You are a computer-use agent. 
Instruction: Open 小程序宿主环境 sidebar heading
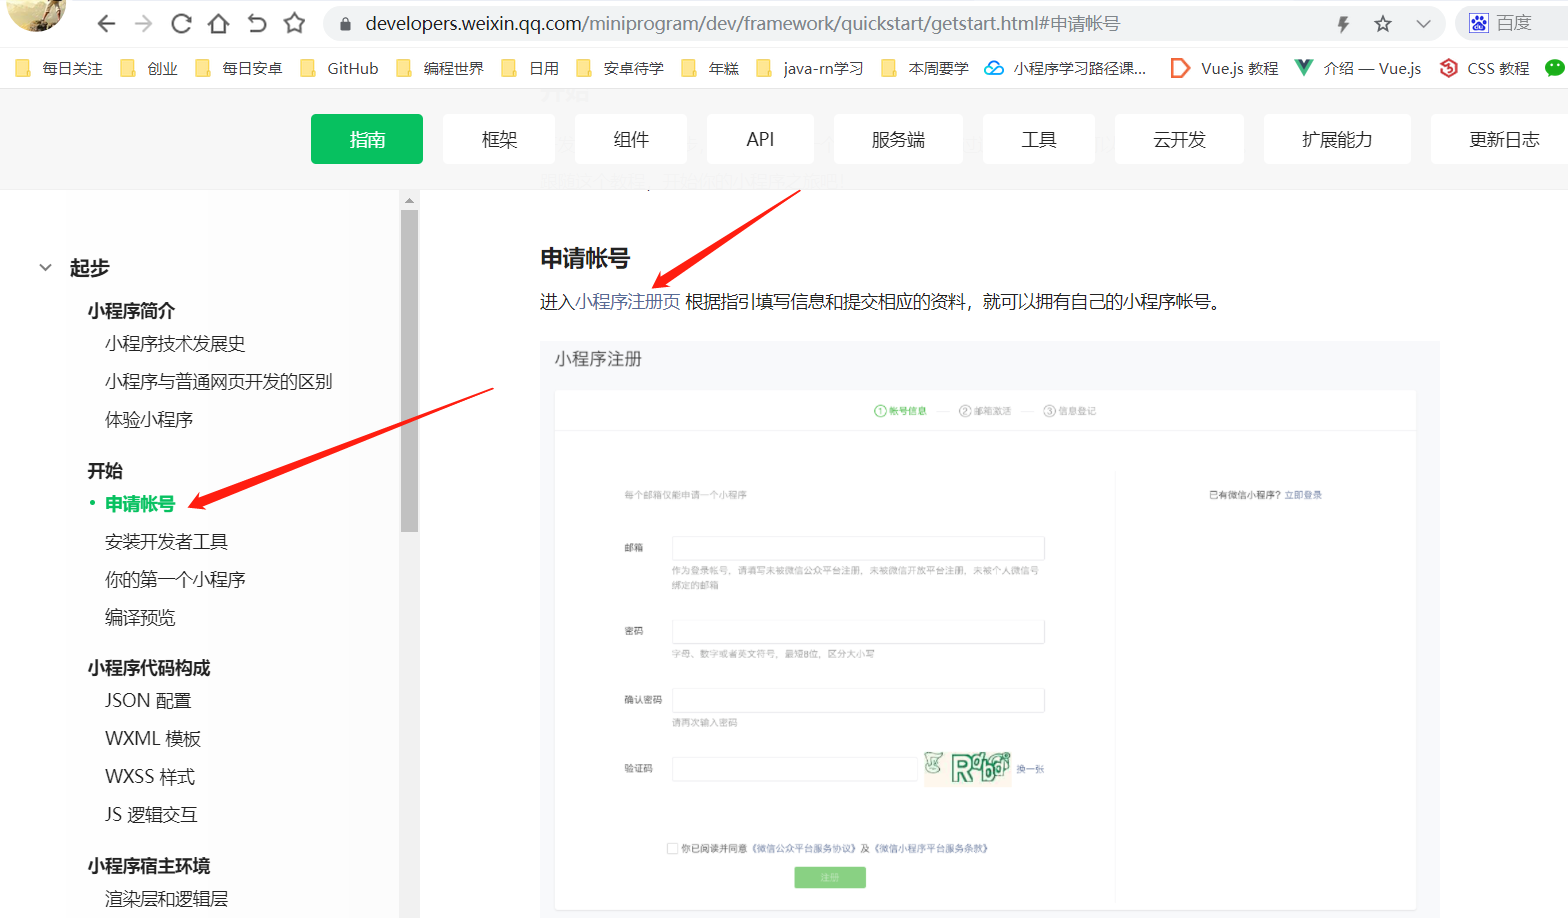pyautogui.click(x=149, y=866)
